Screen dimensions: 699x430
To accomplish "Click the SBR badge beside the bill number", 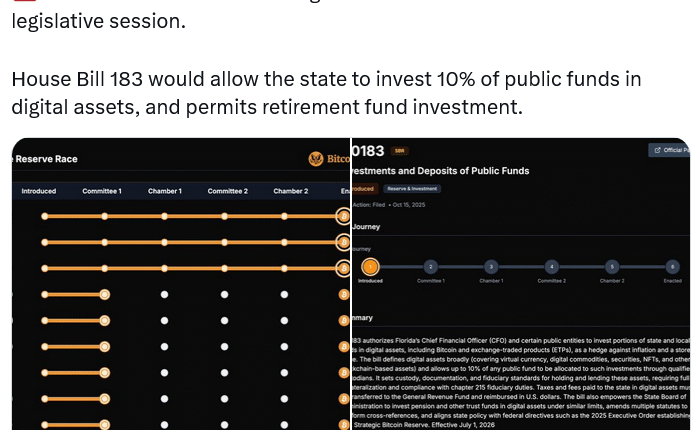I will pyautogui.click(x=399, y=151).
